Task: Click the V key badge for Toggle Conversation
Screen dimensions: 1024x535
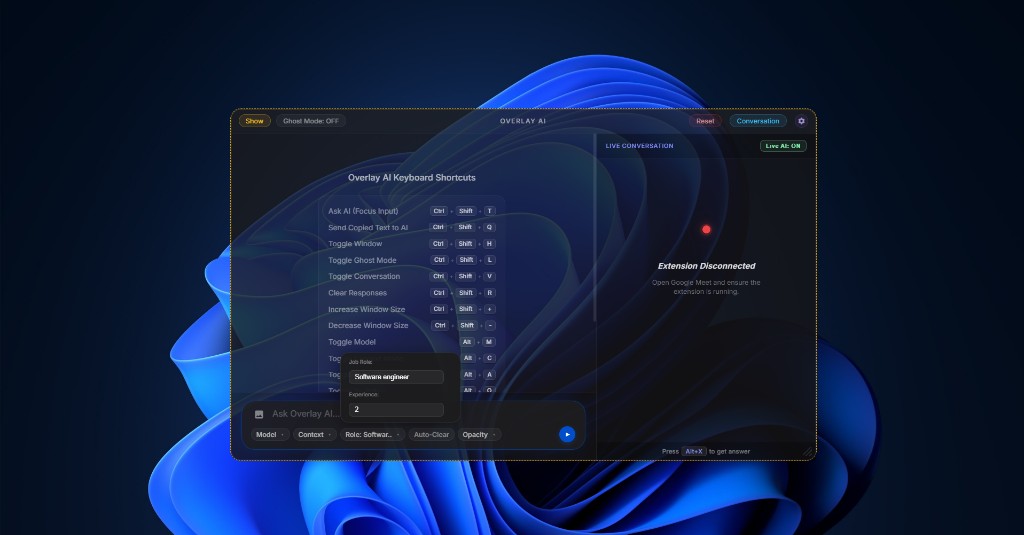Action: [489, 276]
